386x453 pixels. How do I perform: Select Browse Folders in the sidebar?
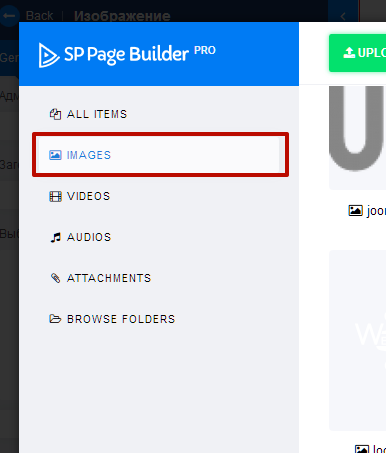click(x=159, y=319)
